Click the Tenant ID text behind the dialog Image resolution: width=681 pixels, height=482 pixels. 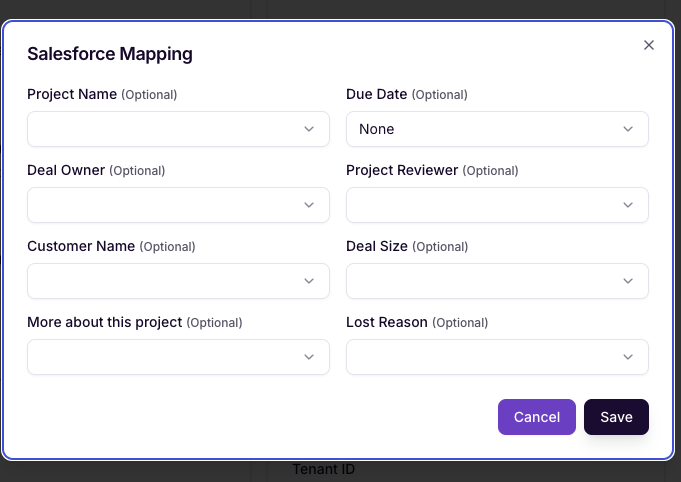pyautogui.click(x=324, y=469)
